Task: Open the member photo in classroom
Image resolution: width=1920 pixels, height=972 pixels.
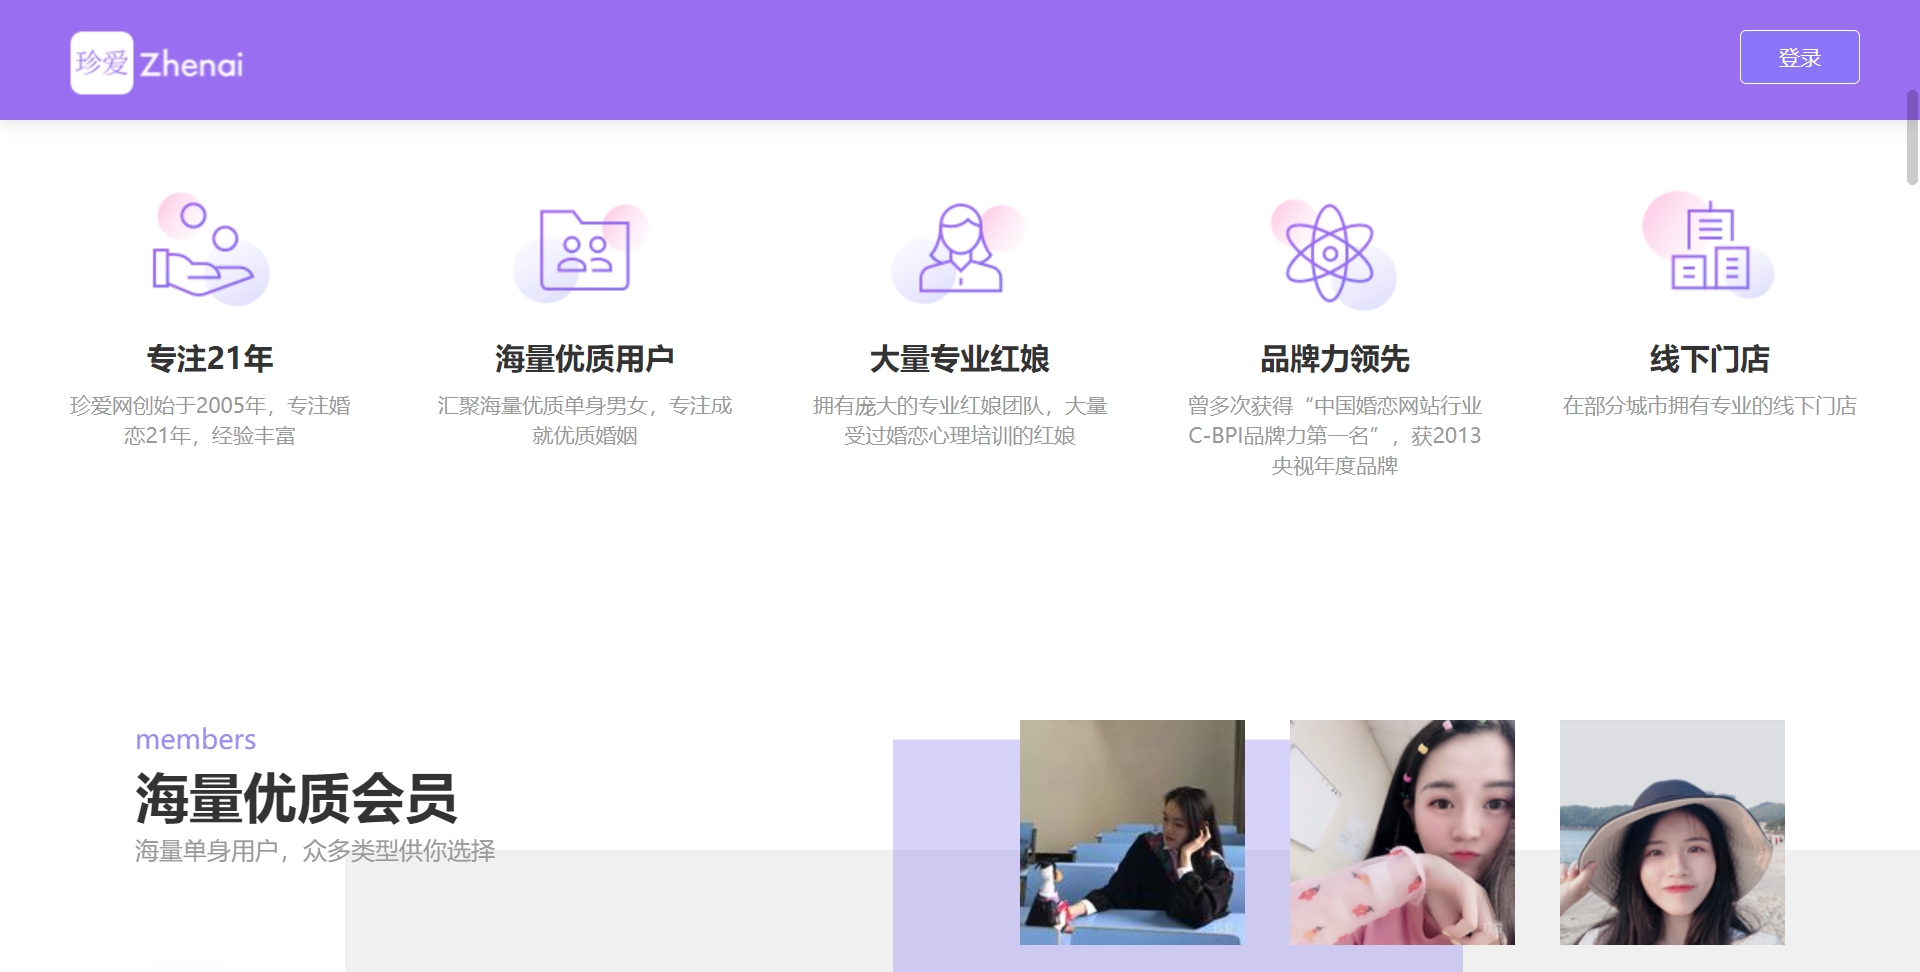Action: 1132,832
